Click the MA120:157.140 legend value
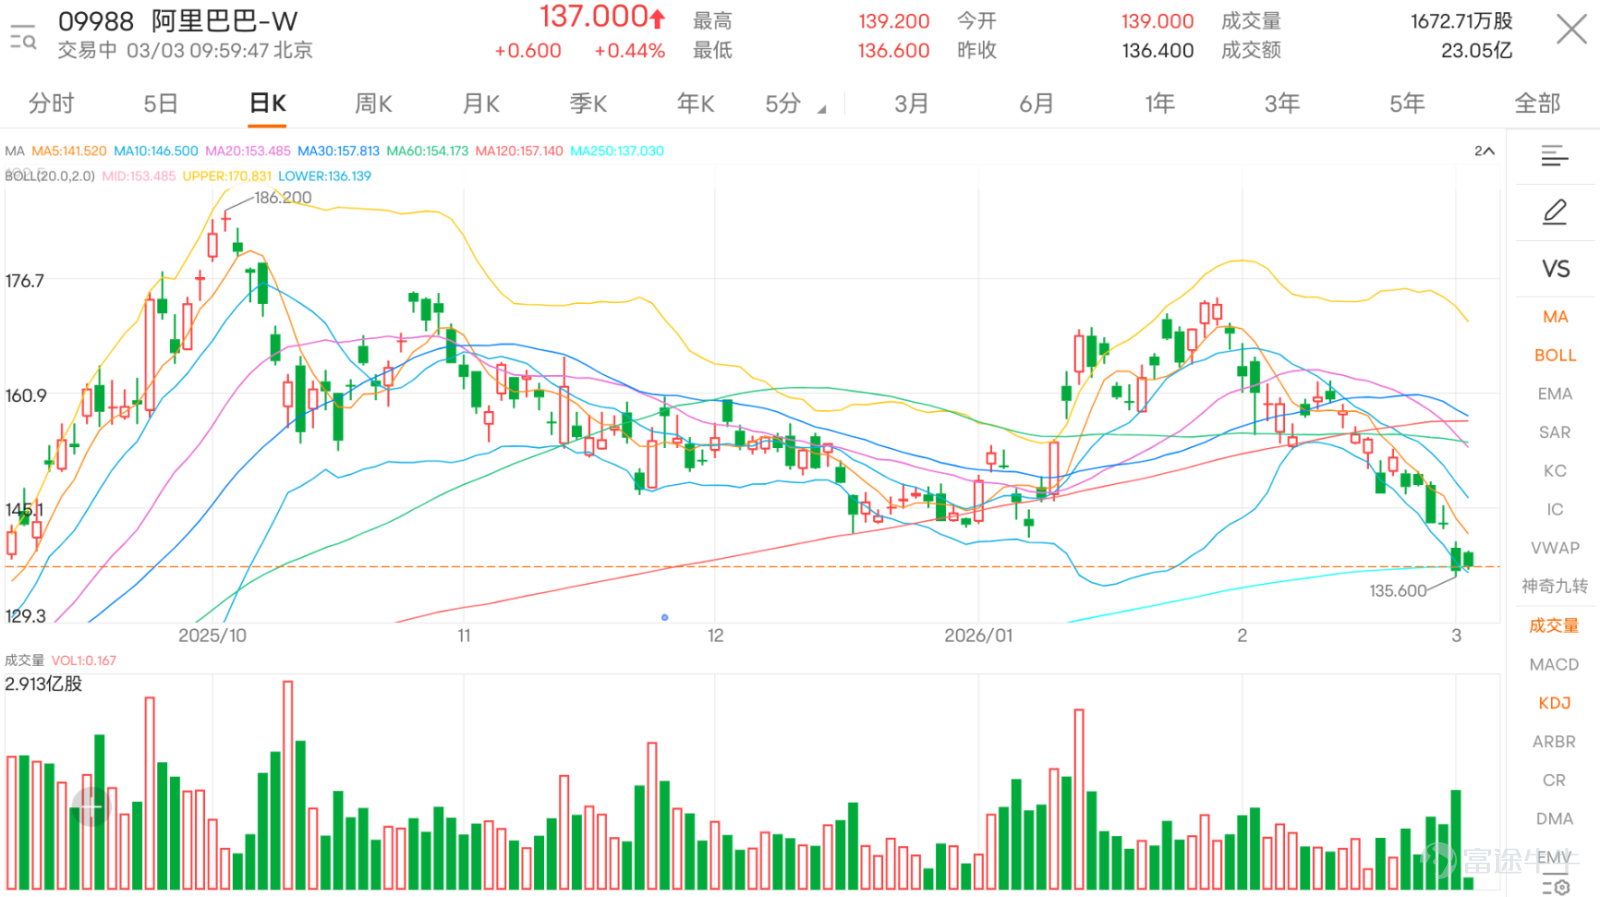 519,151
